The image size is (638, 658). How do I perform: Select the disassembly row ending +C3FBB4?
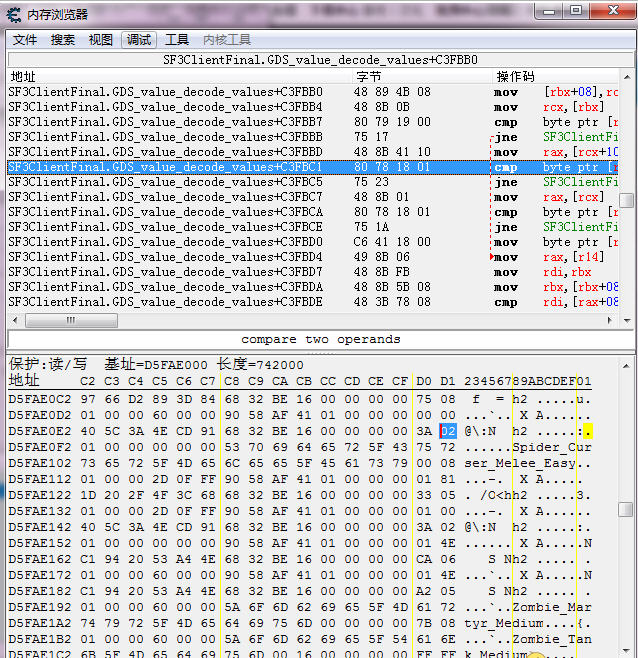pyautogui.click(x=313, y=107)
